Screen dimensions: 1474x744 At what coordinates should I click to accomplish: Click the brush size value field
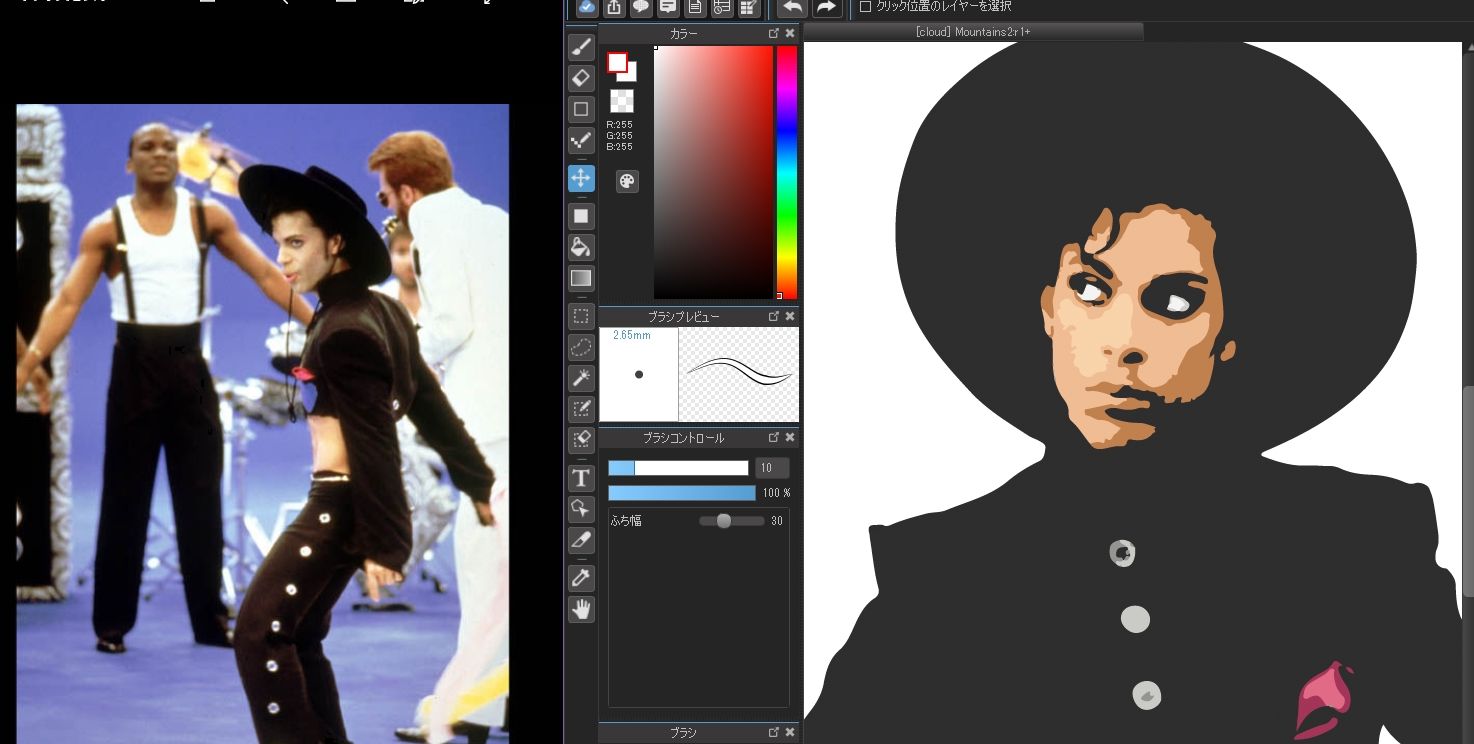click(772, 468)
